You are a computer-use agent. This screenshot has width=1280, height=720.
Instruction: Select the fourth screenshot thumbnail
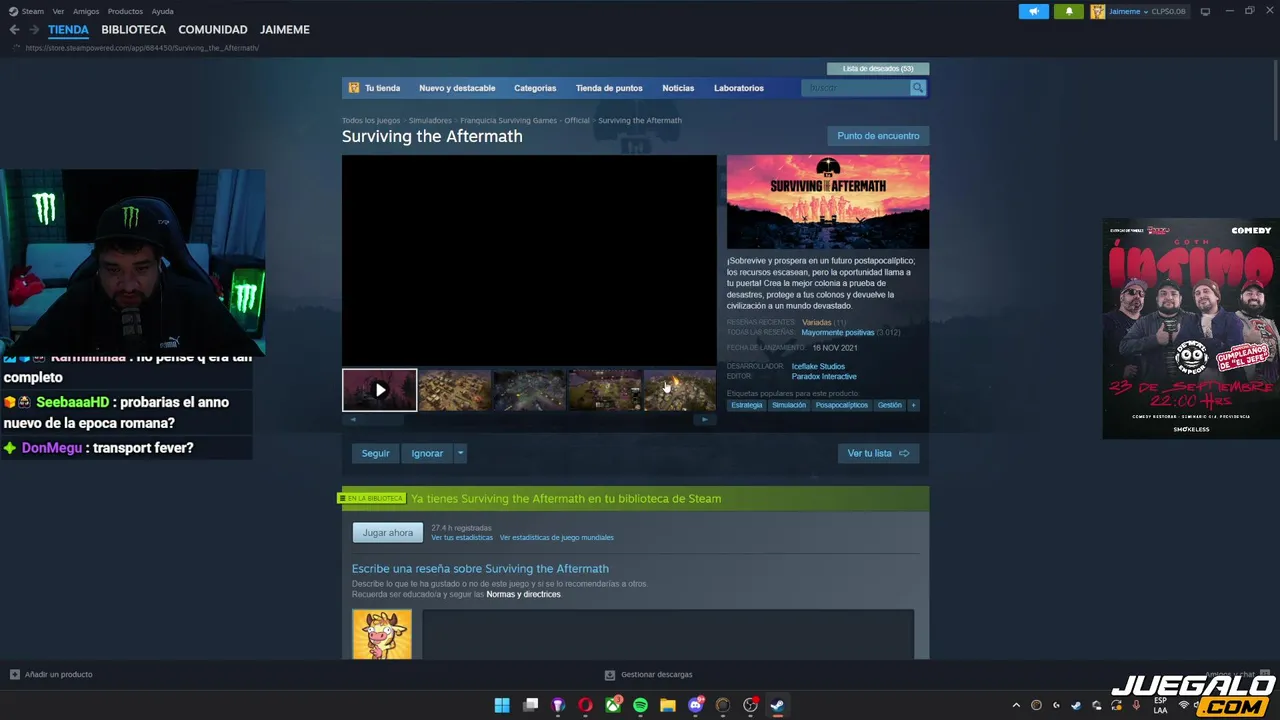point(604,390)
